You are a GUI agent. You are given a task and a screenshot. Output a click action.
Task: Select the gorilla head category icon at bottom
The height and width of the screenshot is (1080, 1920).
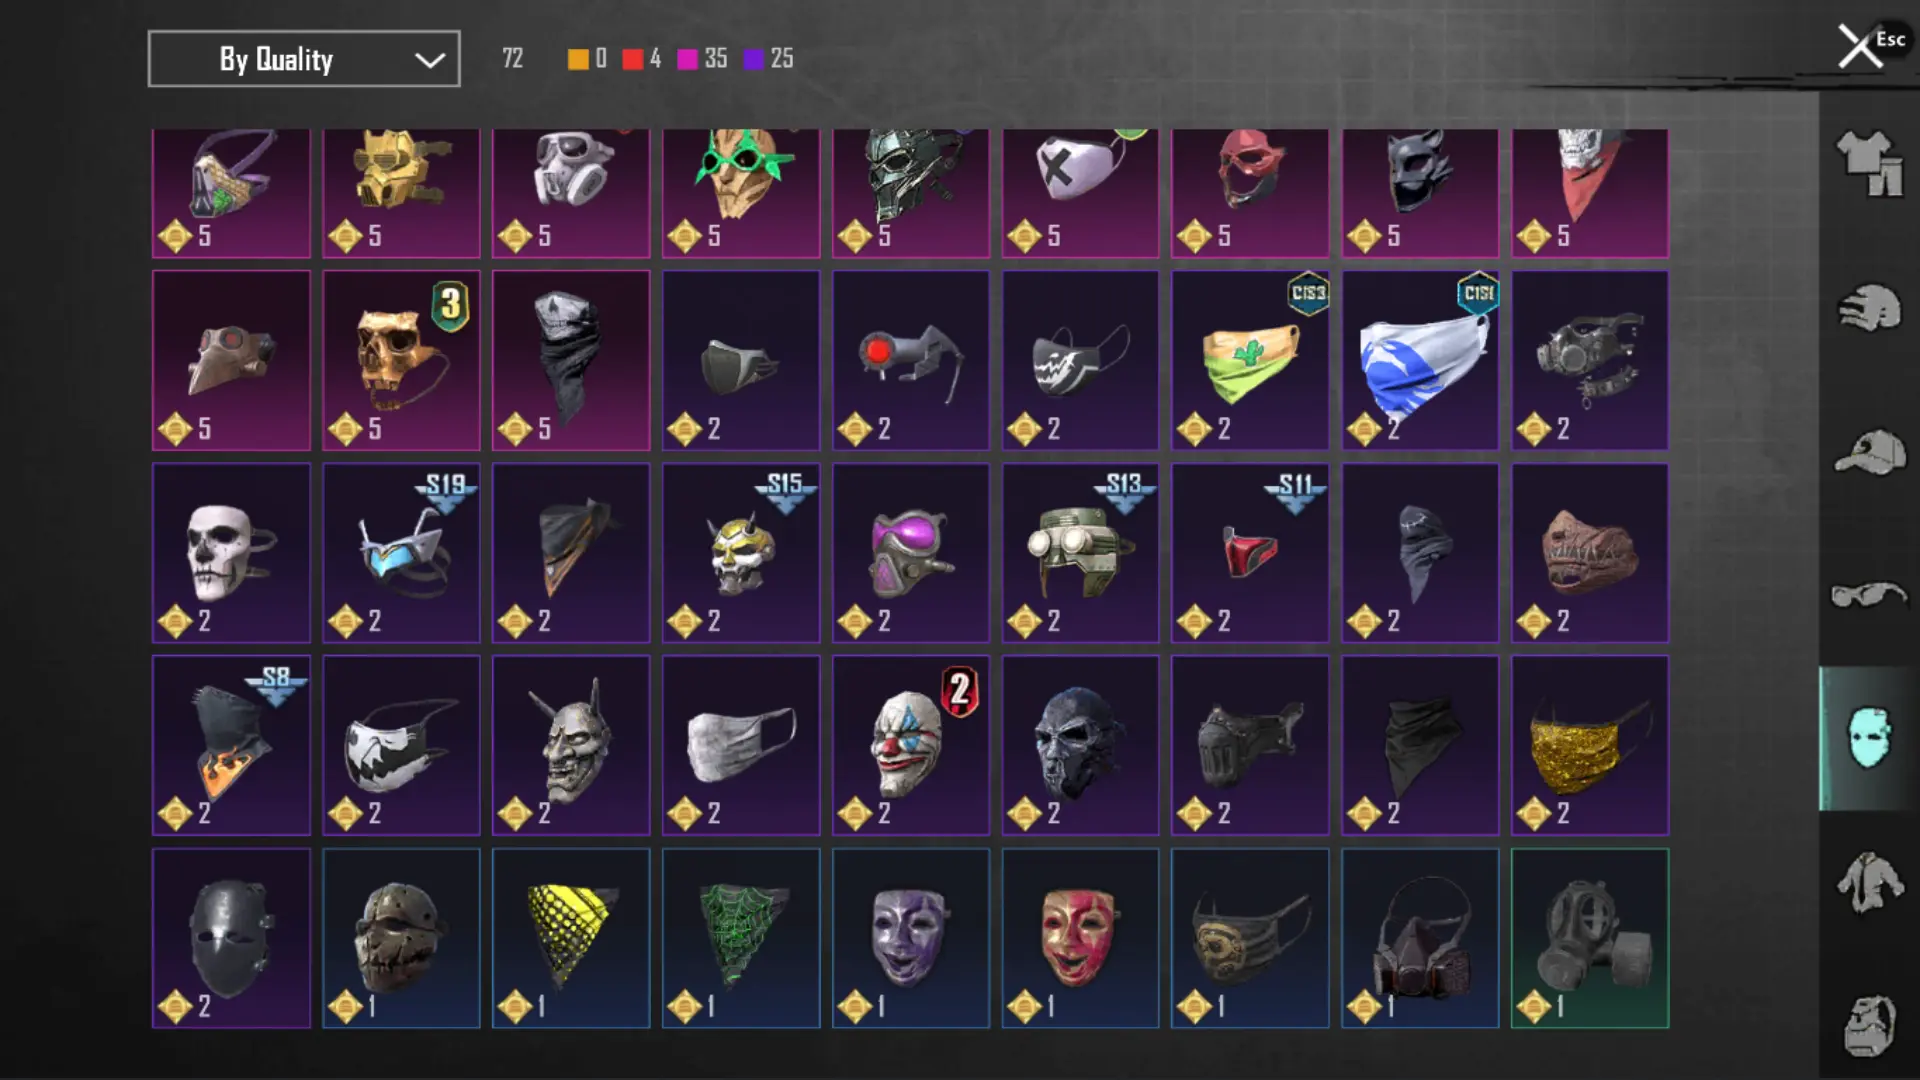(1869, 1025)
